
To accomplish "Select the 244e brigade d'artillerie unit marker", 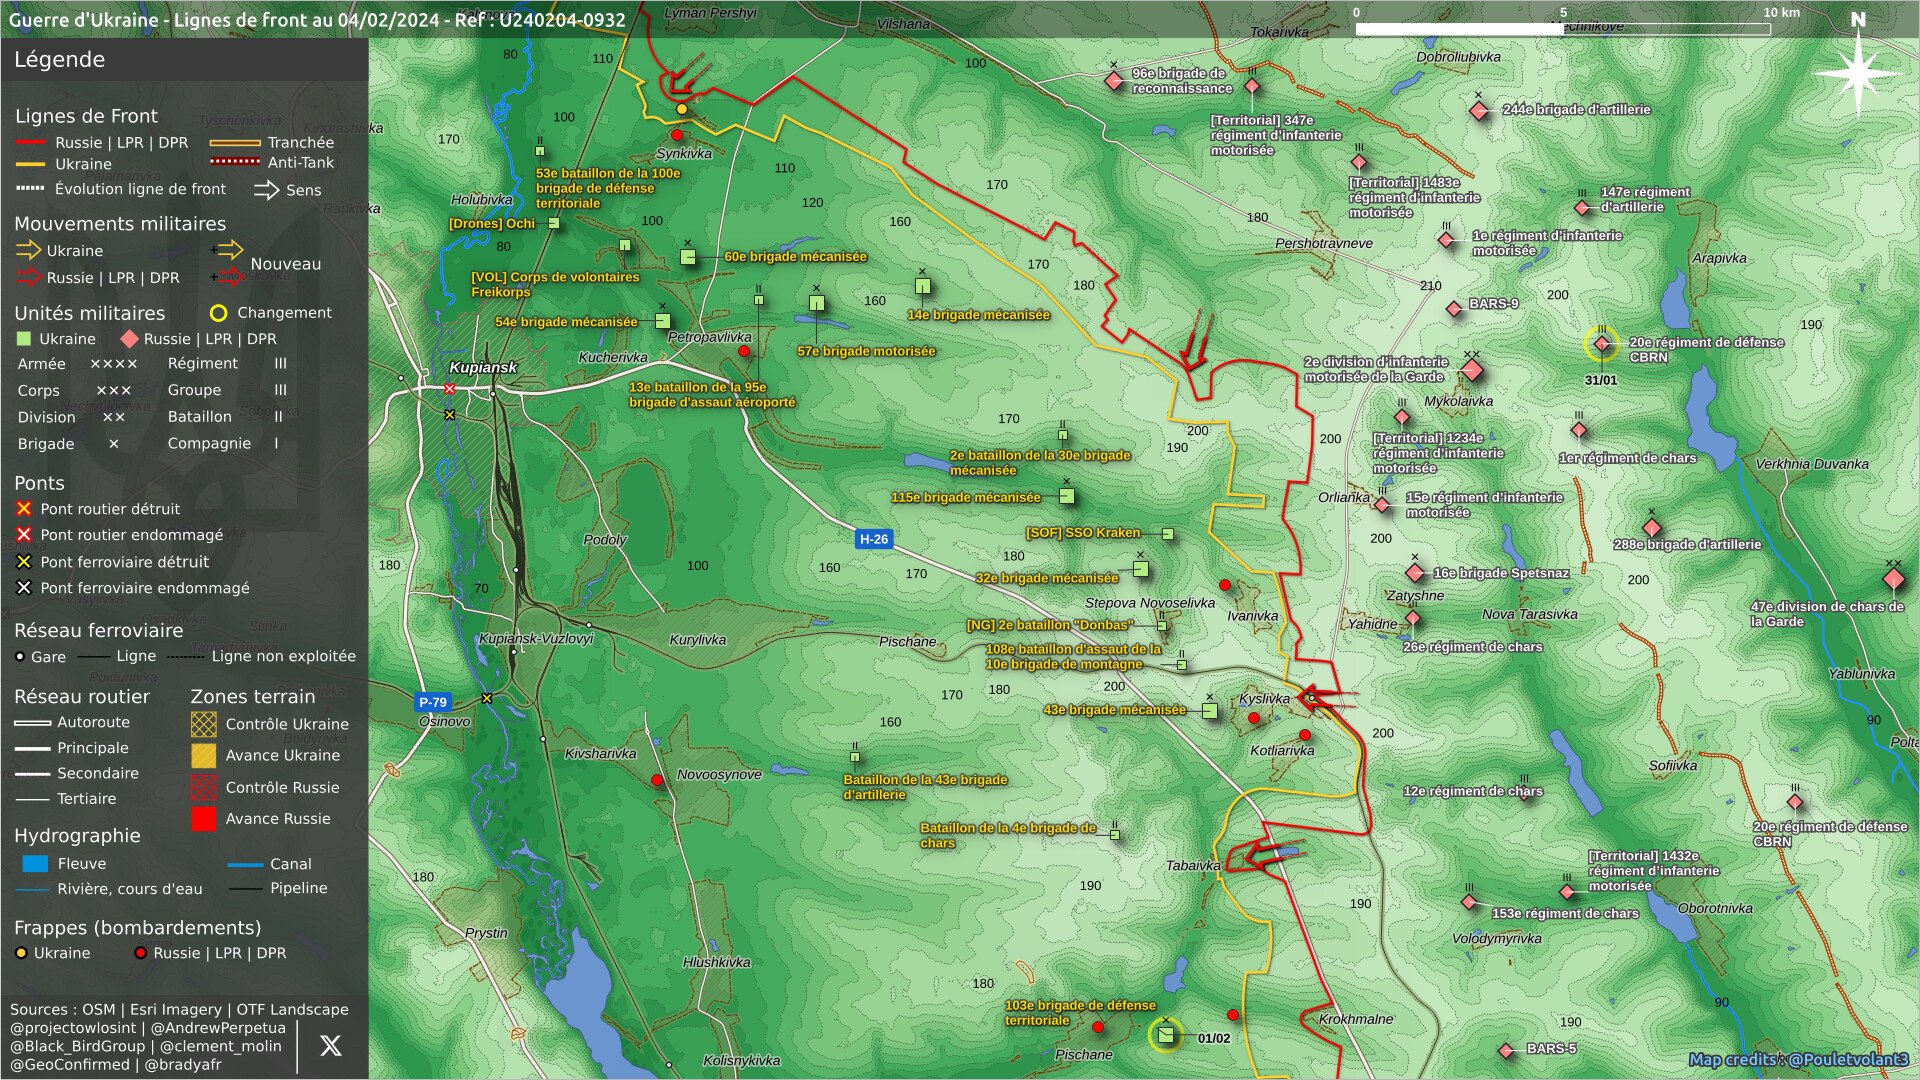I will tap(1479, 110).
